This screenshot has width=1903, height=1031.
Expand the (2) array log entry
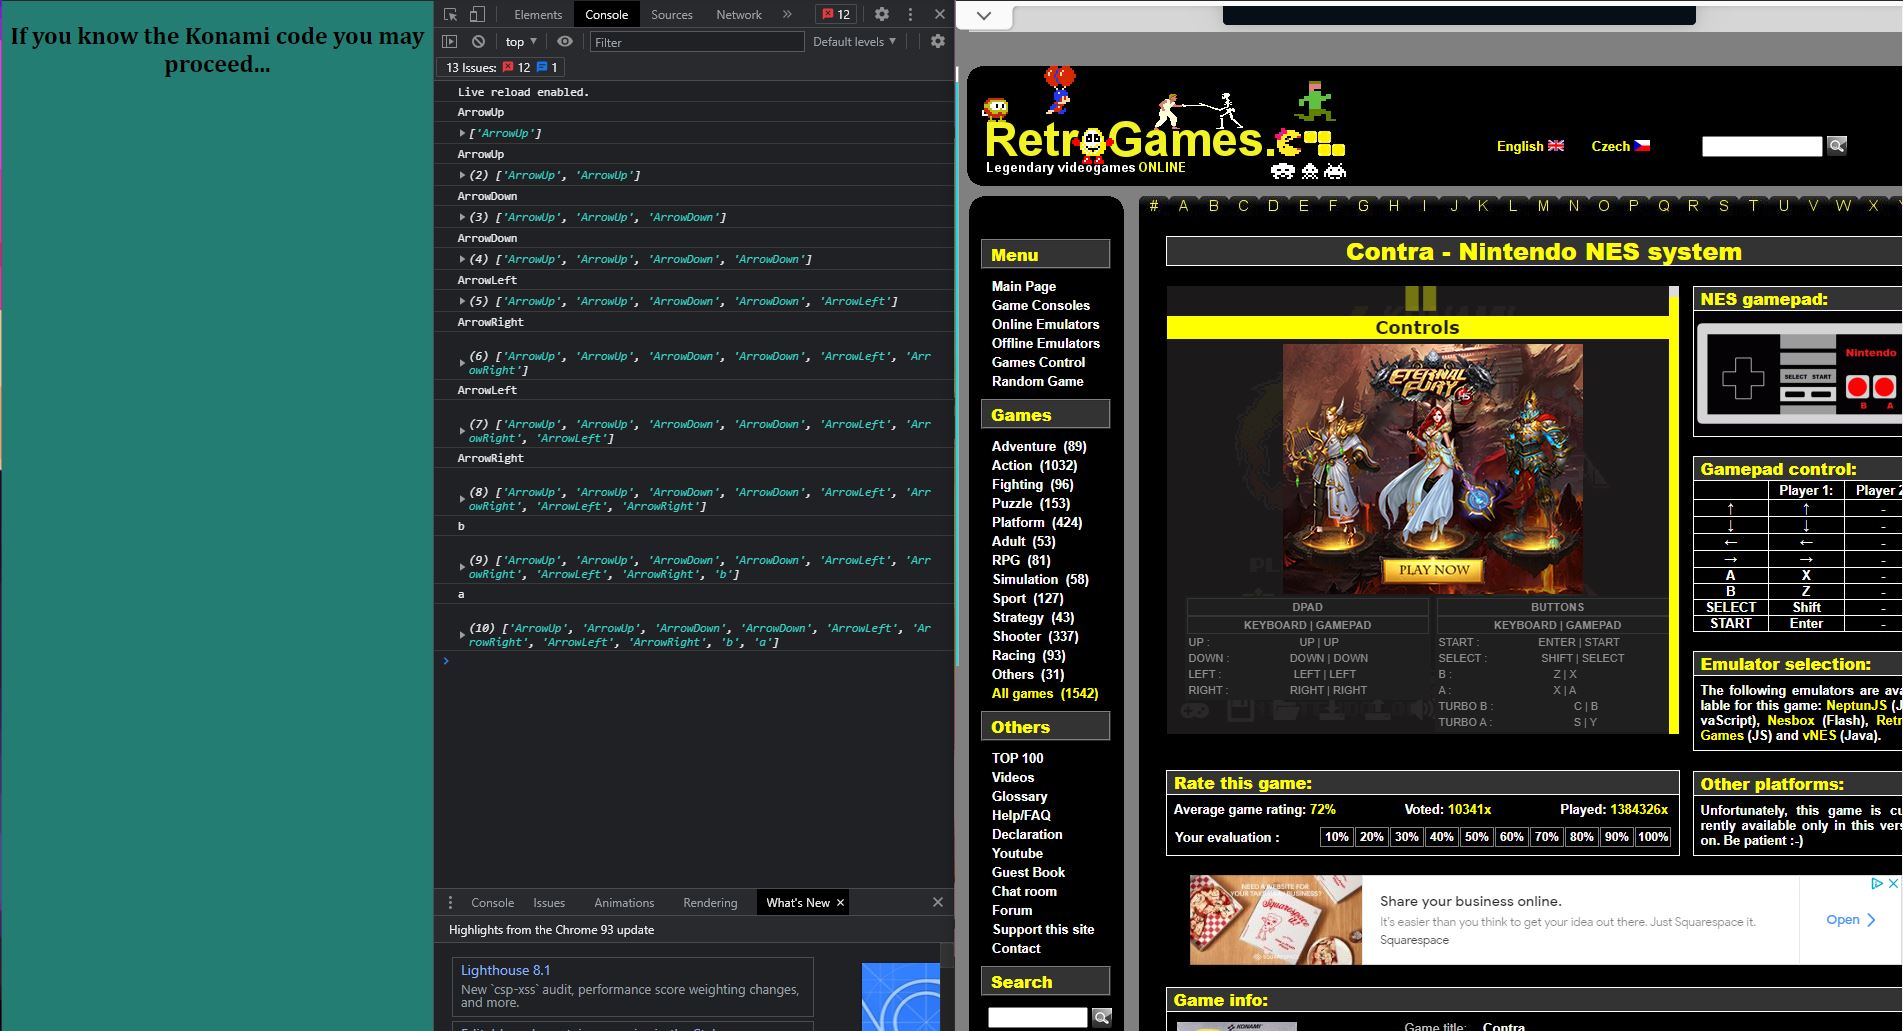pos(462,175)
